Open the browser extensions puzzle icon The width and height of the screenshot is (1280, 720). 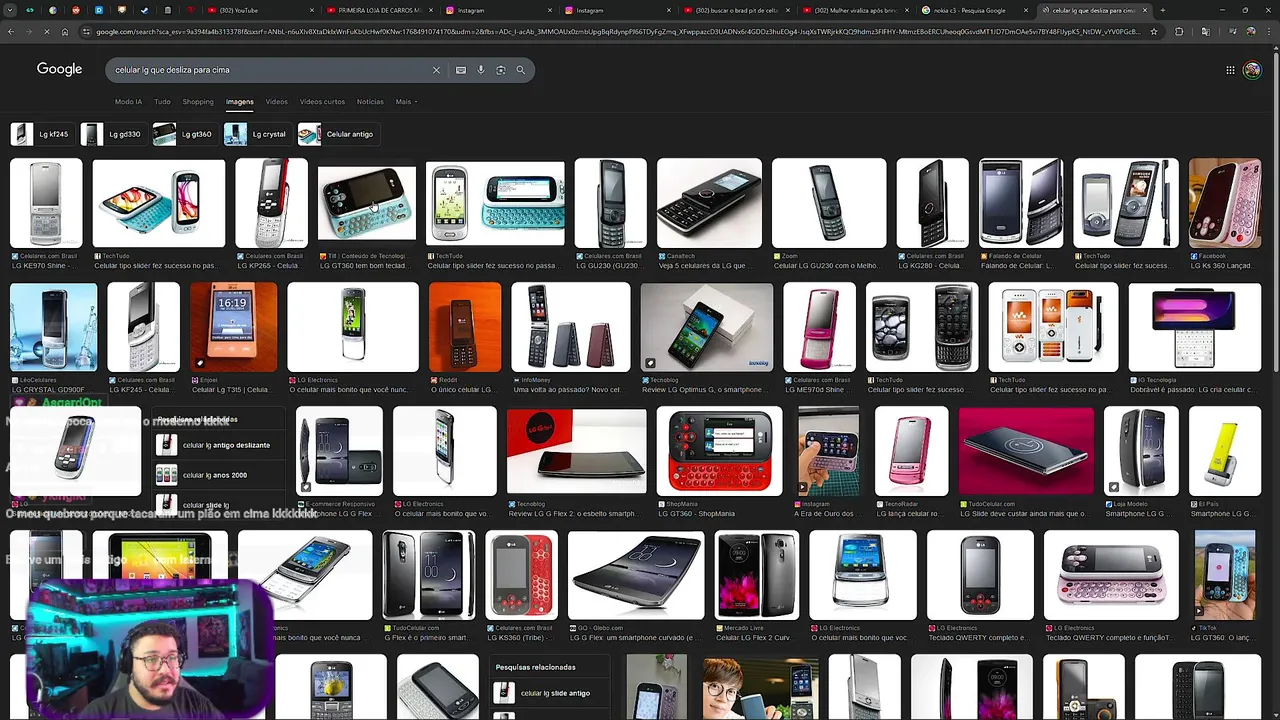1179,31
